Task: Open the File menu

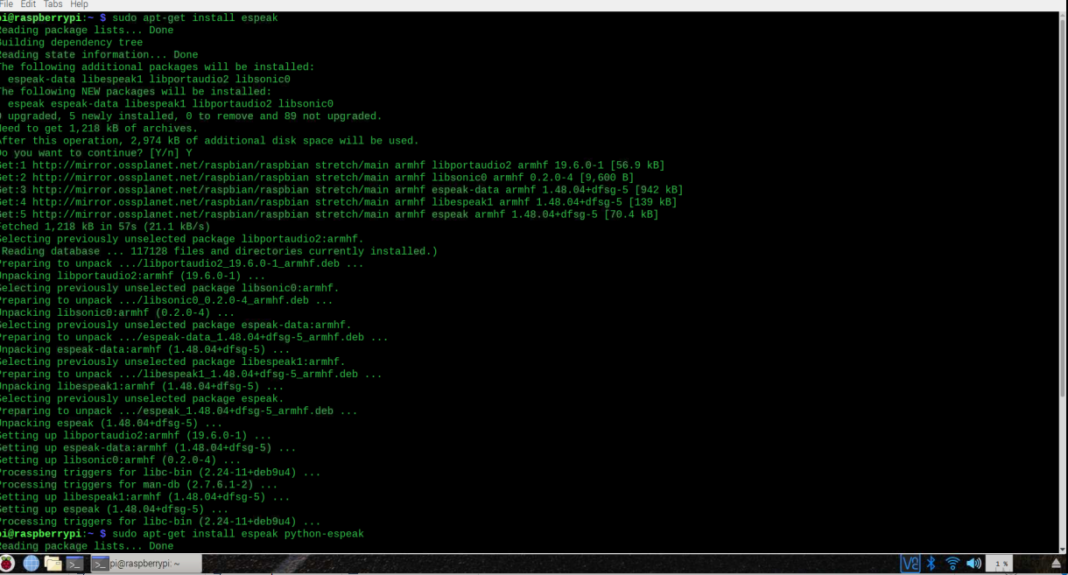Action: click(5, 5)
